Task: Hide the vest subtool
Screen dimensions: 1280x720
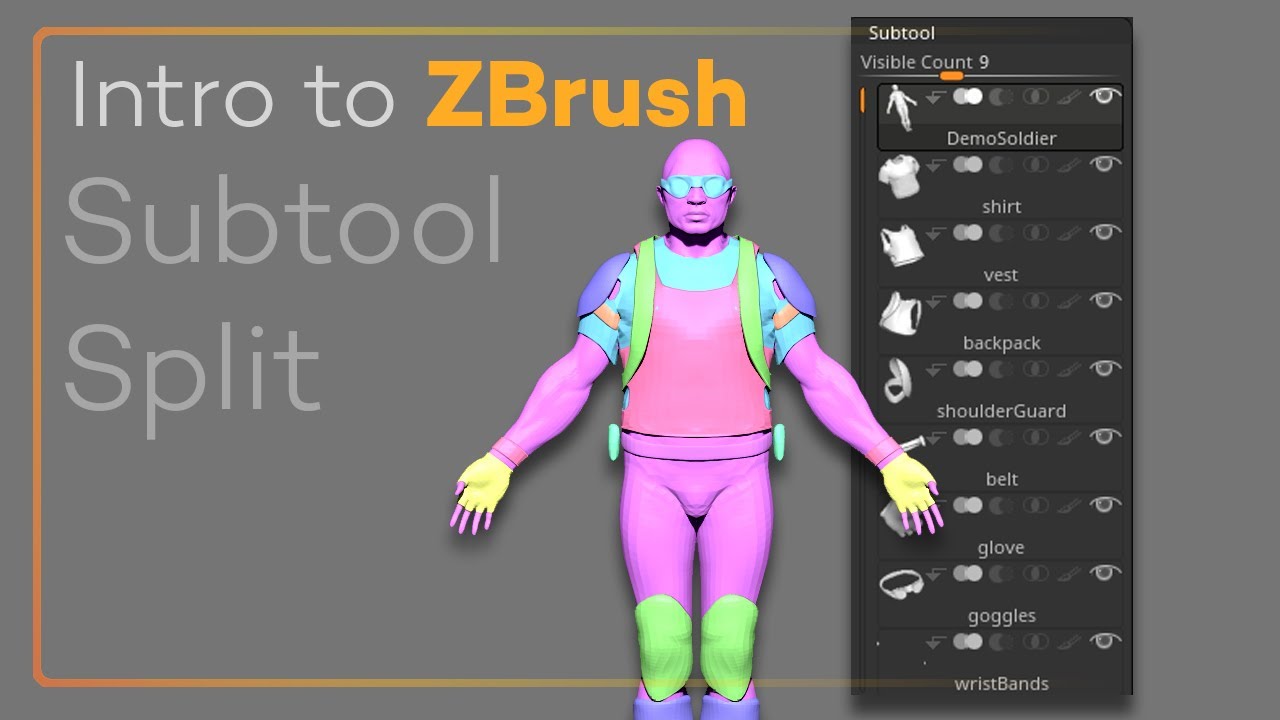Action: click(1104, 233)
